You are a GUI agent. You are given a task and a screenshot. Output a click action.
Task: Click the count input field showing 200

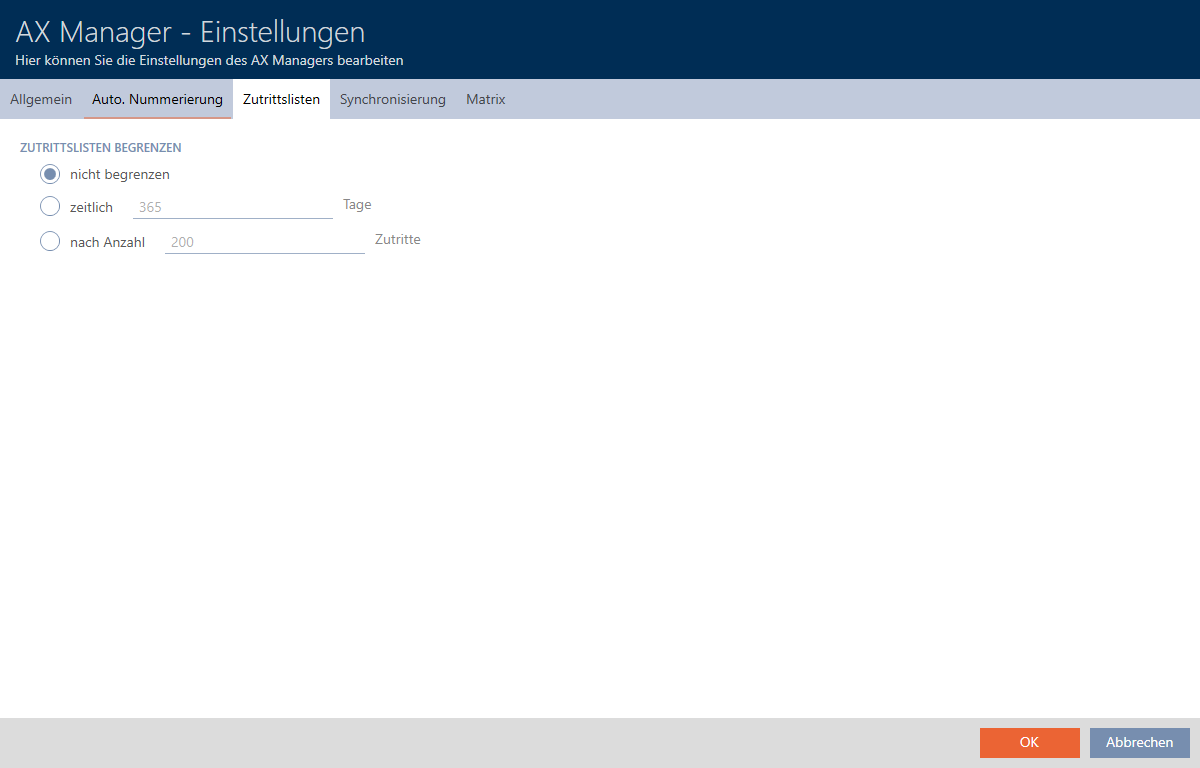(264, 241)
